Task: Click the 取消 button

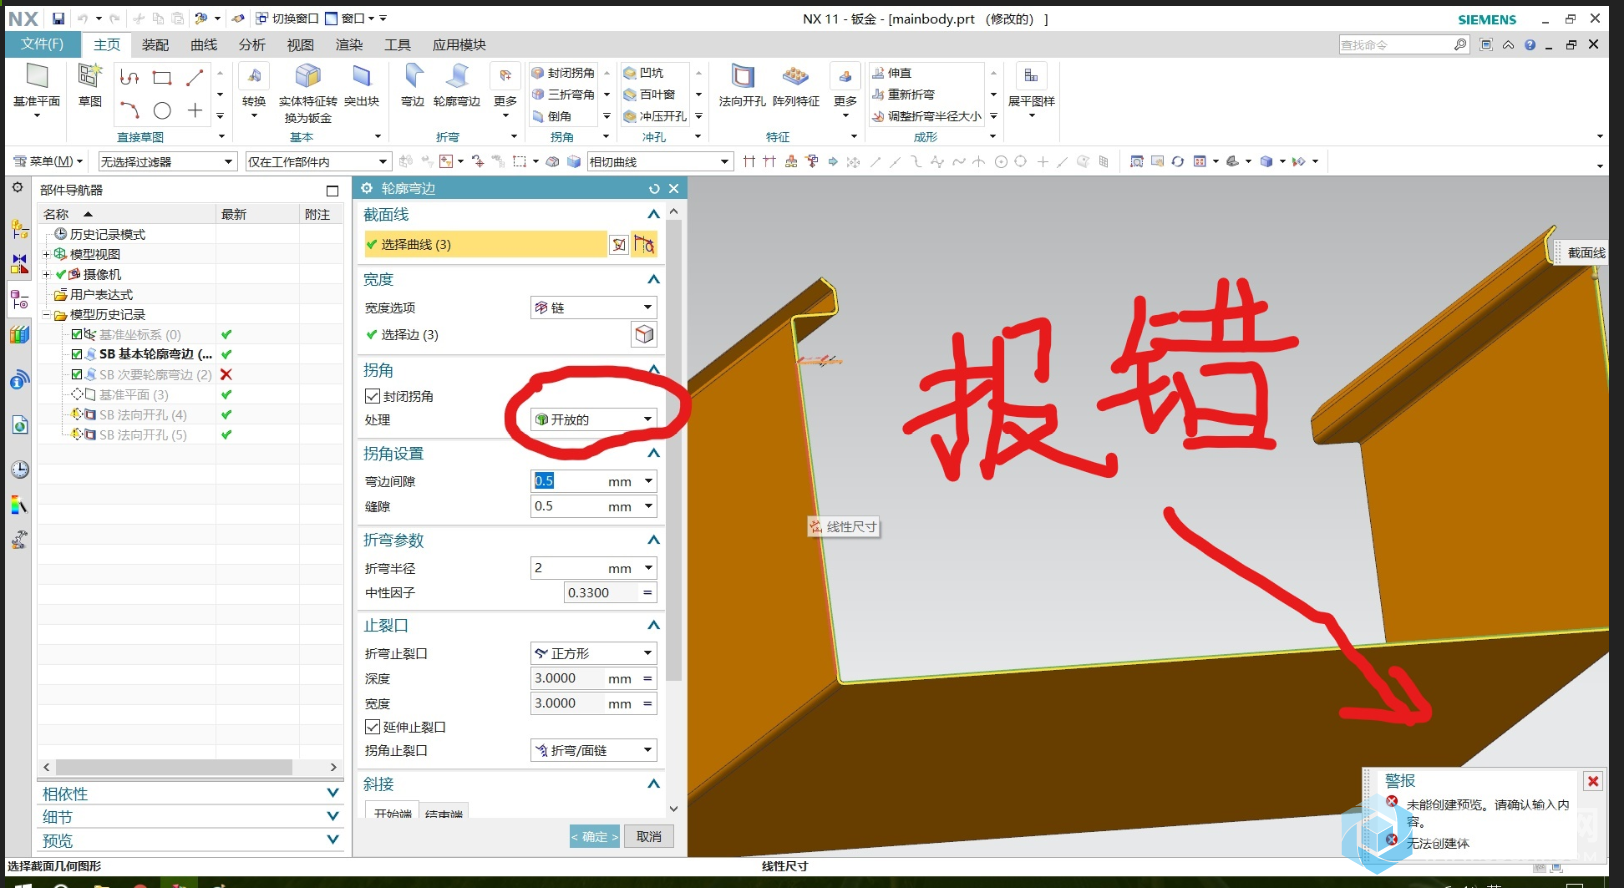Action: [649, 836]
